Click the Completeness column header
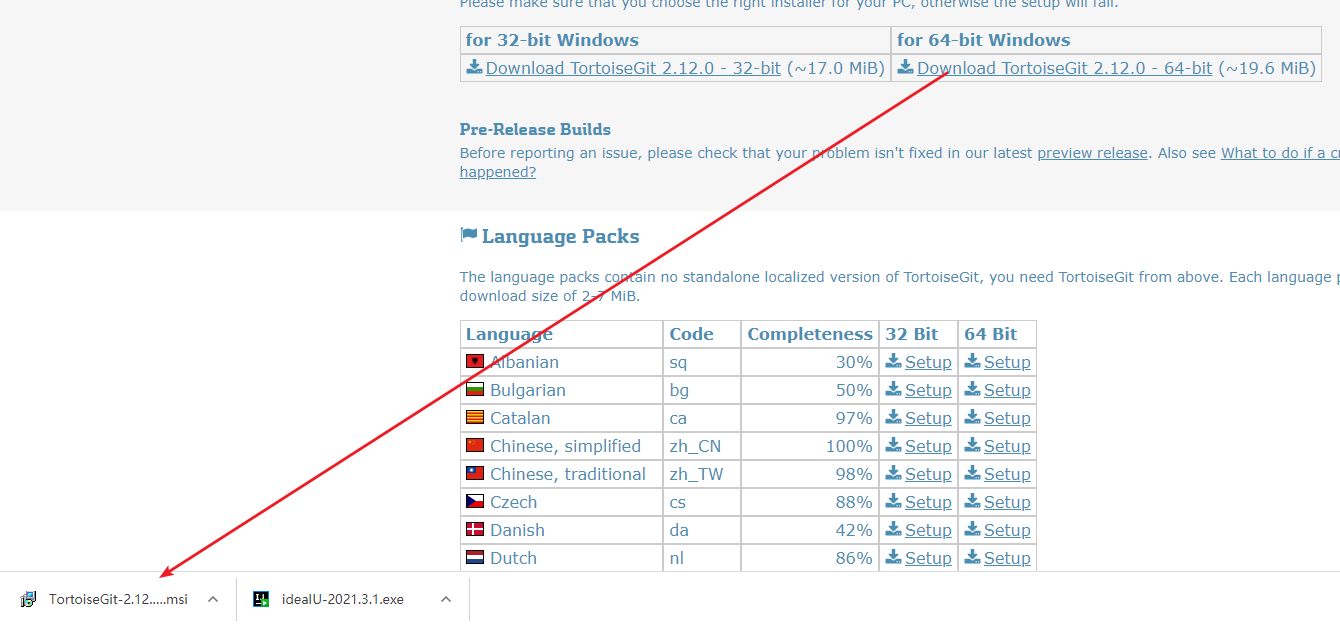 click(x=810, y=334)
